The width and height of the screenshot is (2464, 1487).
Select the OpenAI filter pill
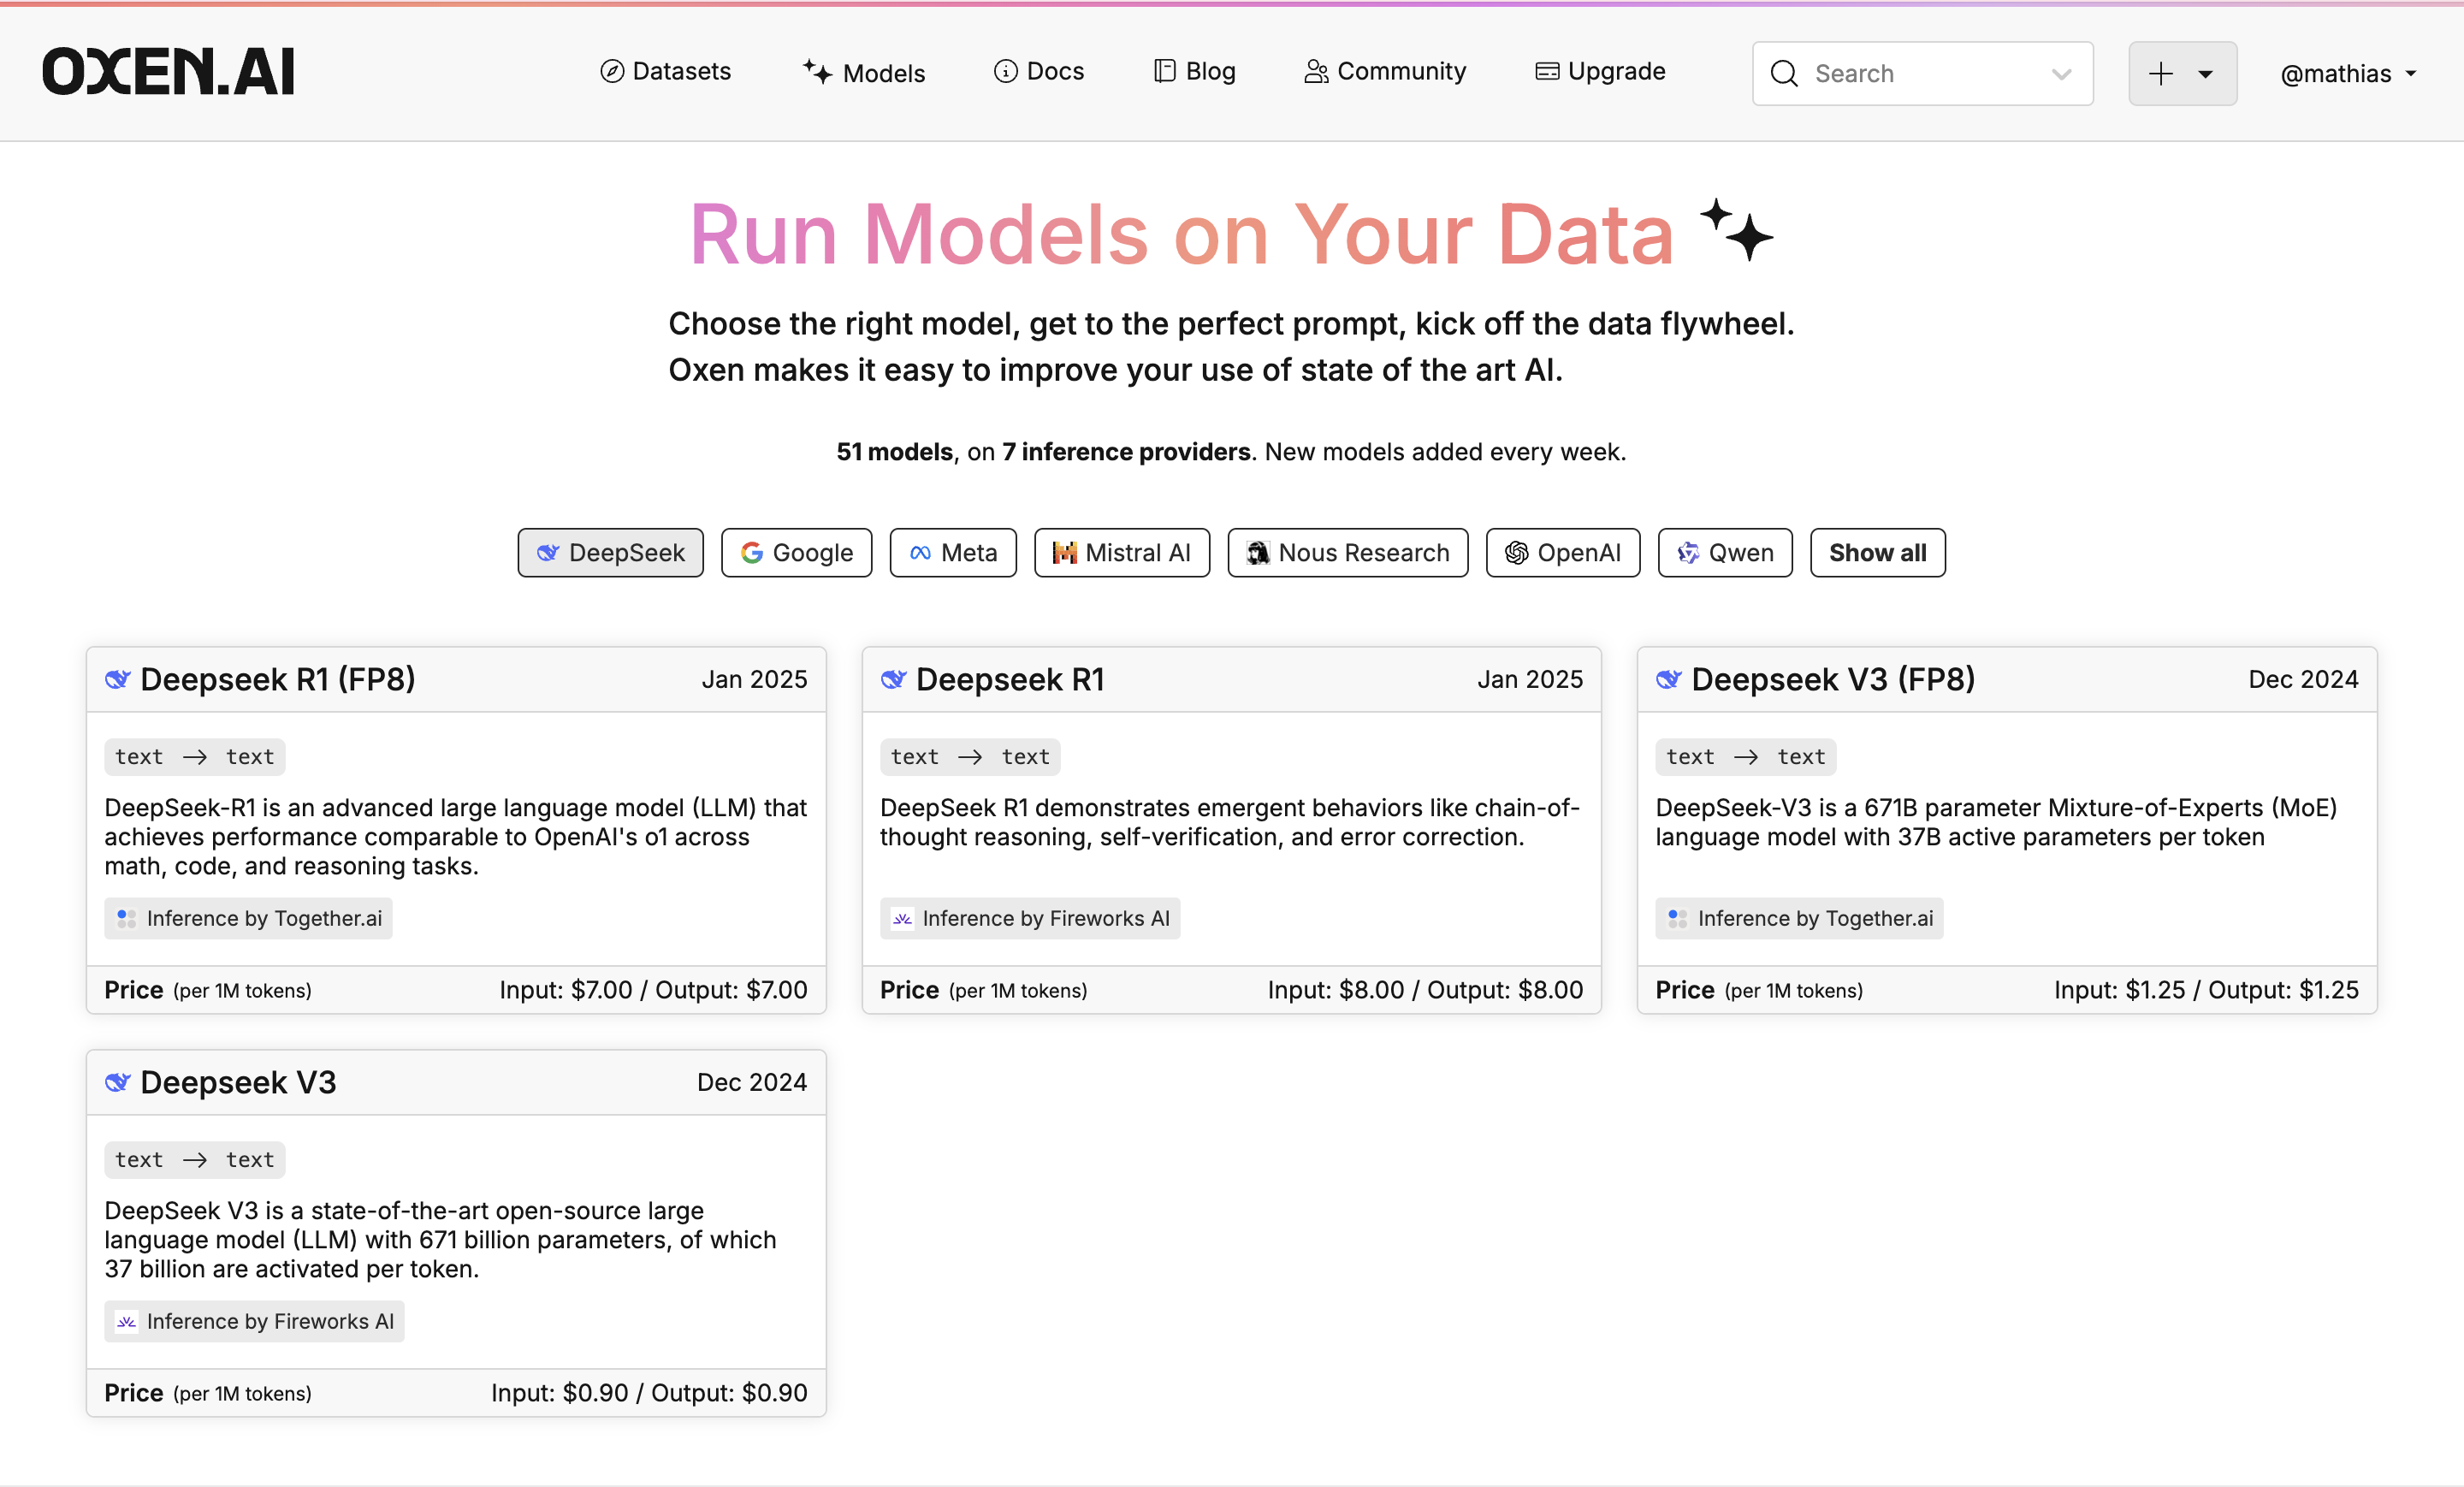(1562, 552)
